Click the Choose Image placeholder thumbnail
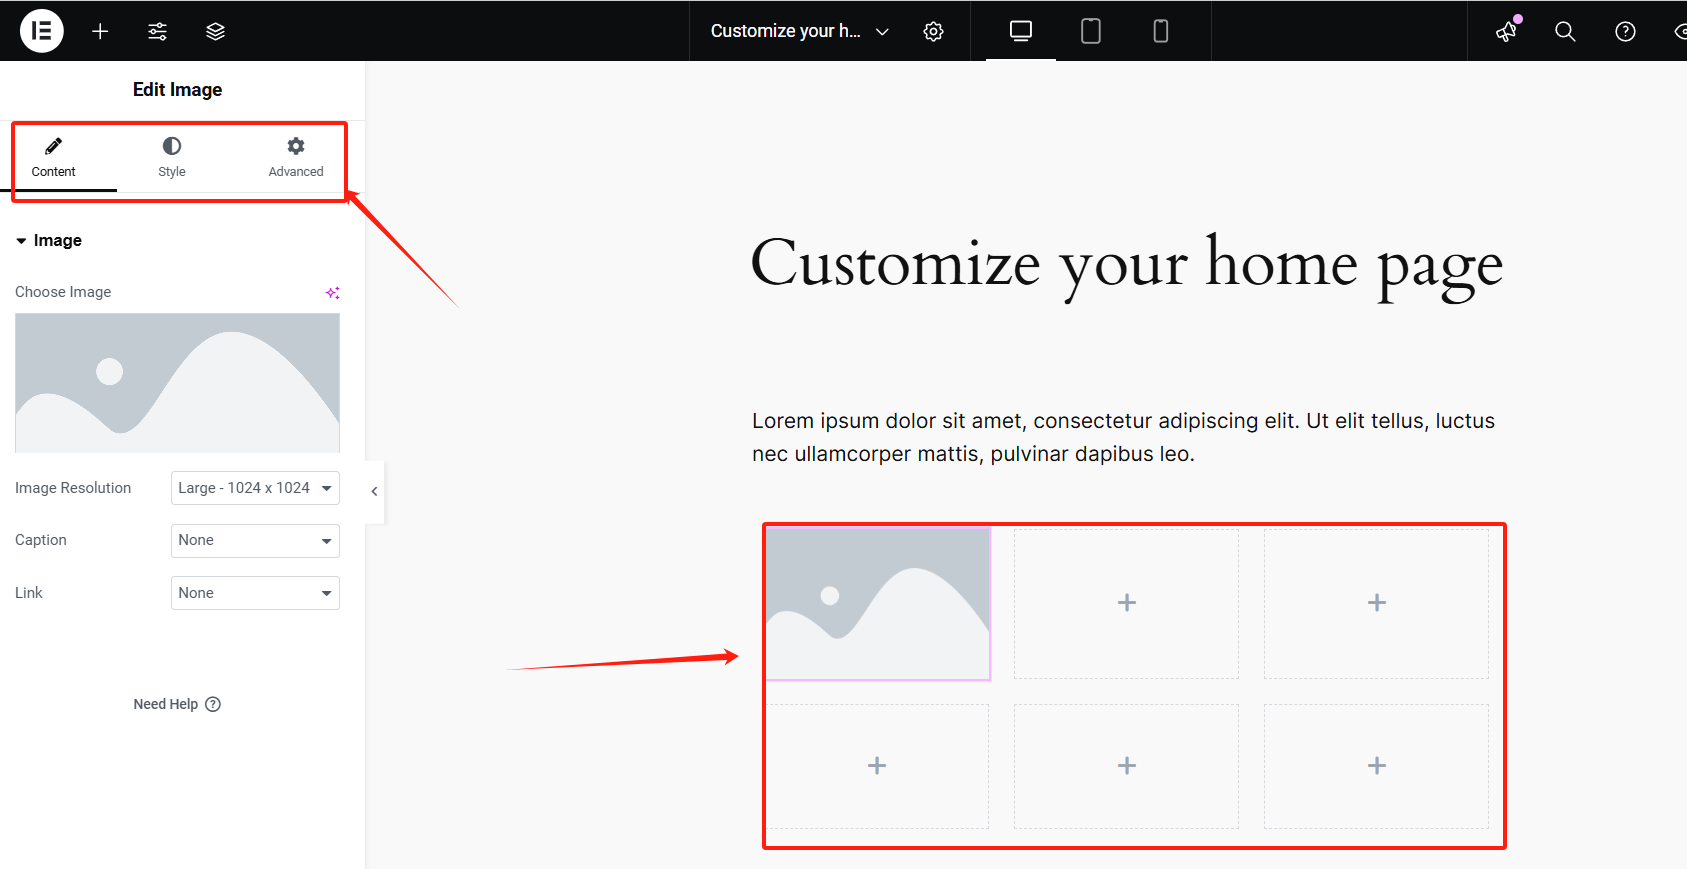The image size is (1687, 869). (177, 383)
